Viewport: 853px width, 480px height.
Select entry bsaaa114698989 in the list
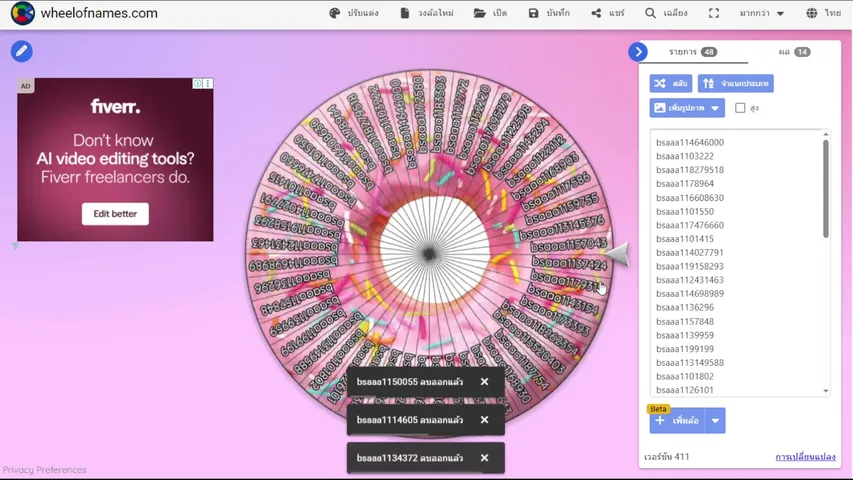690,293
